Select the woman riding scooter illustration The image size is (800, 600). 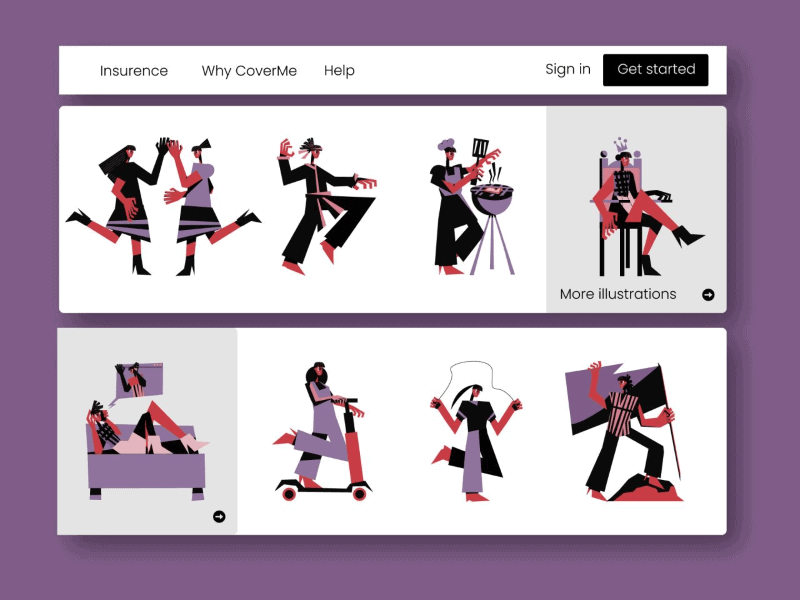[323, 431]
